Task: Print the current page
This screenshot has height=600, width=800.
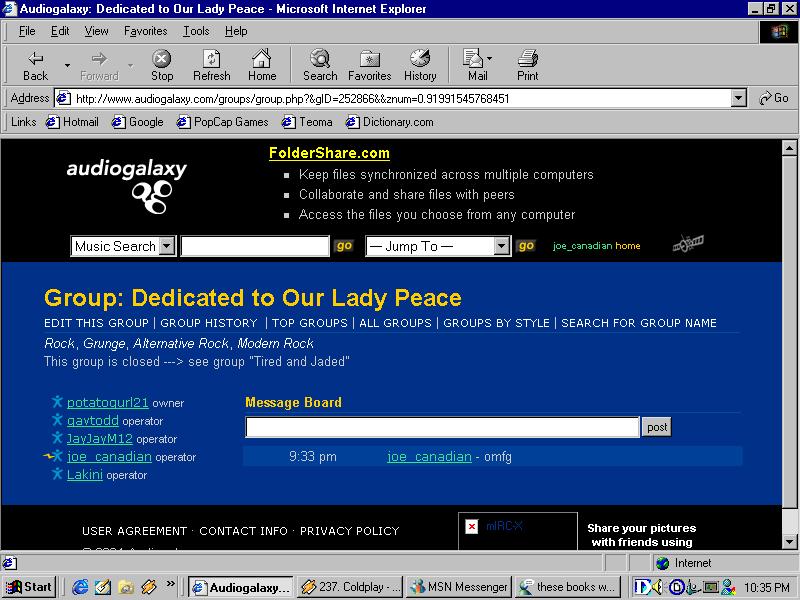Action: click(x=528, y=65)
